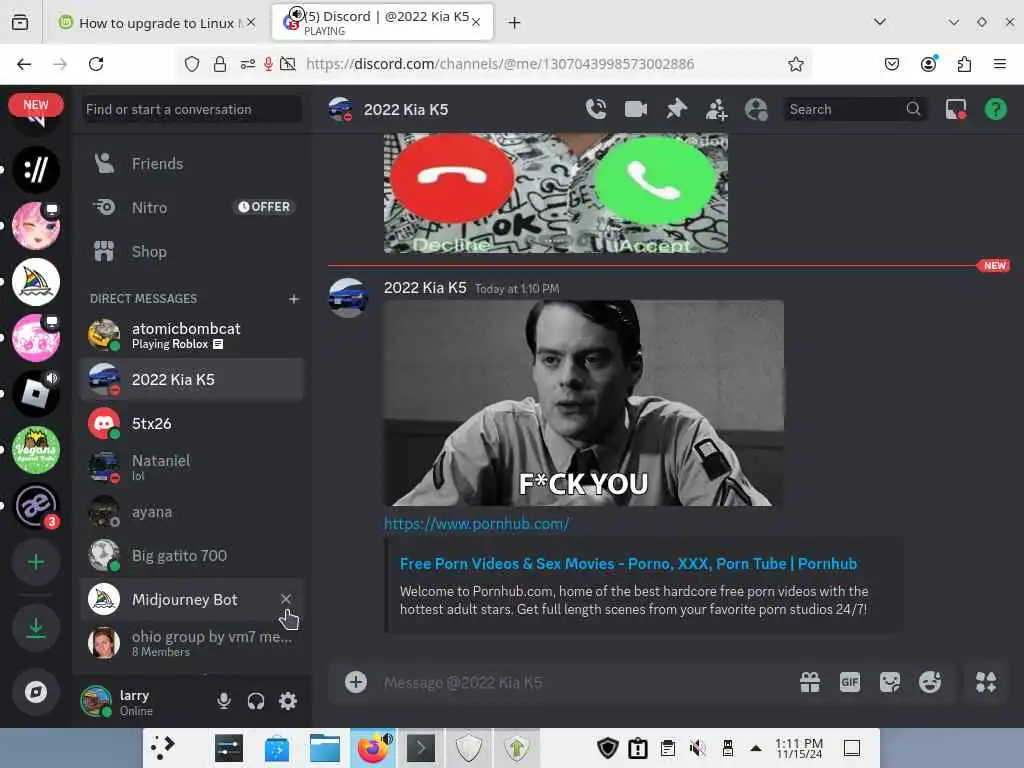Mute the Discord tab's audio
This screenshot has height=768, width=1024.
pyautogui.click(x=297, y=14)
